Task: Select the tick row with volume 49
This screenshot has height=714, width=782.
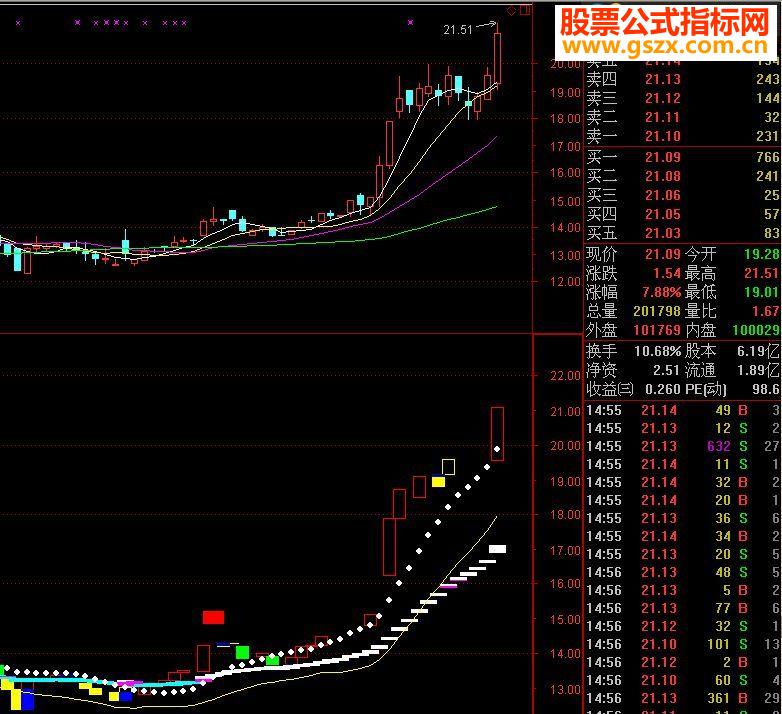Action: coord(683,410)
